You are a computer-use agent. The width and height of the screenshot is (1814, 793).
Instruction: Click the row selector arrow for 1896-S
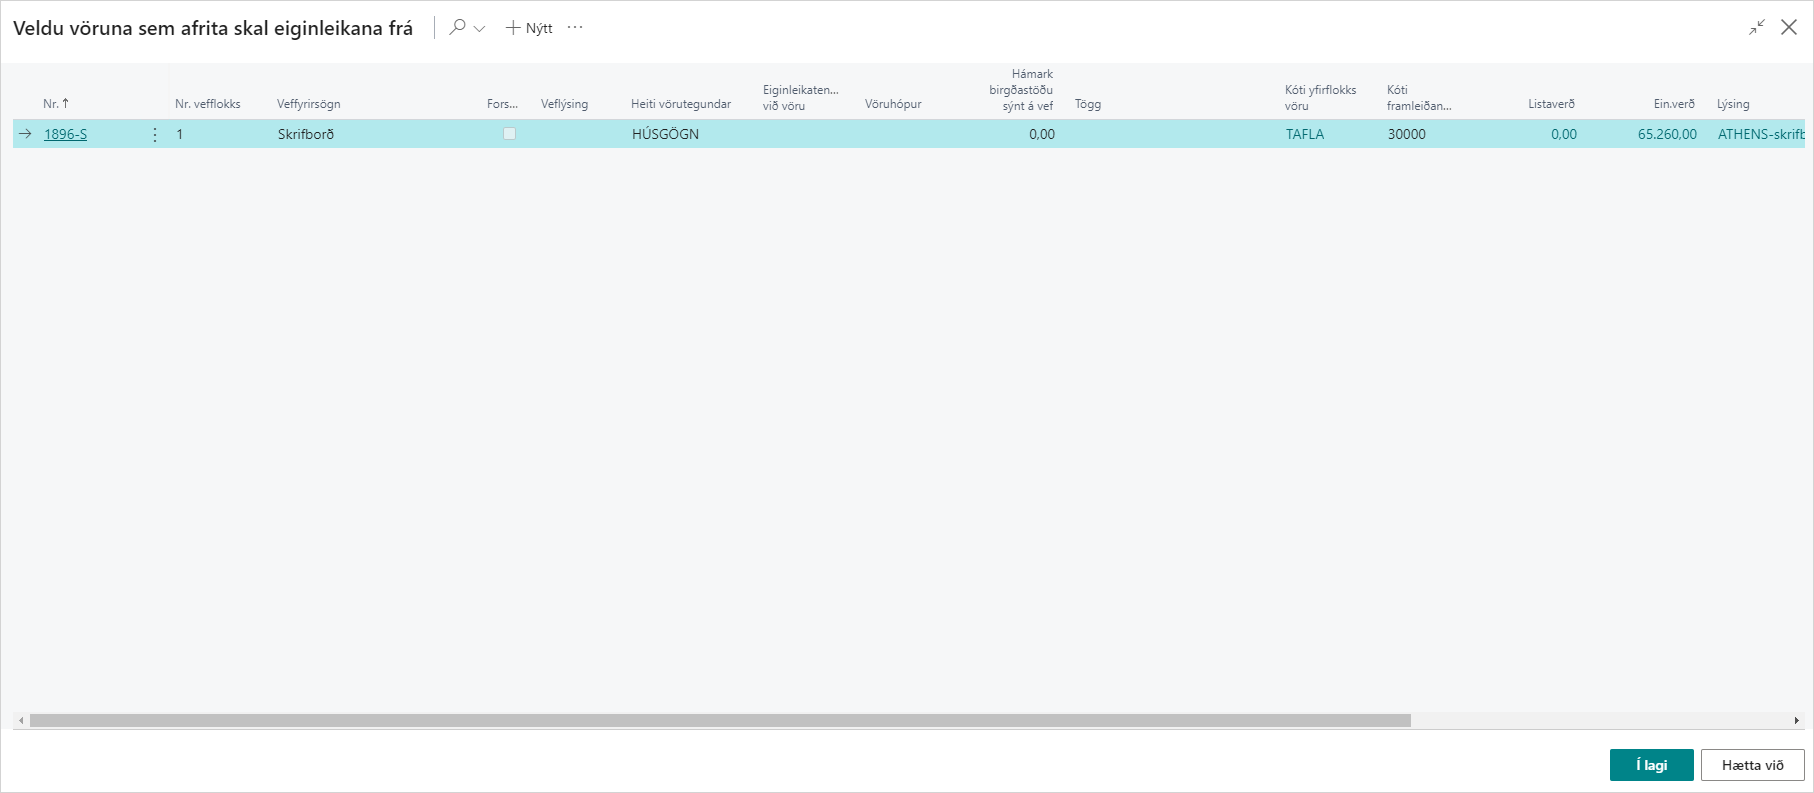[26, 134]
